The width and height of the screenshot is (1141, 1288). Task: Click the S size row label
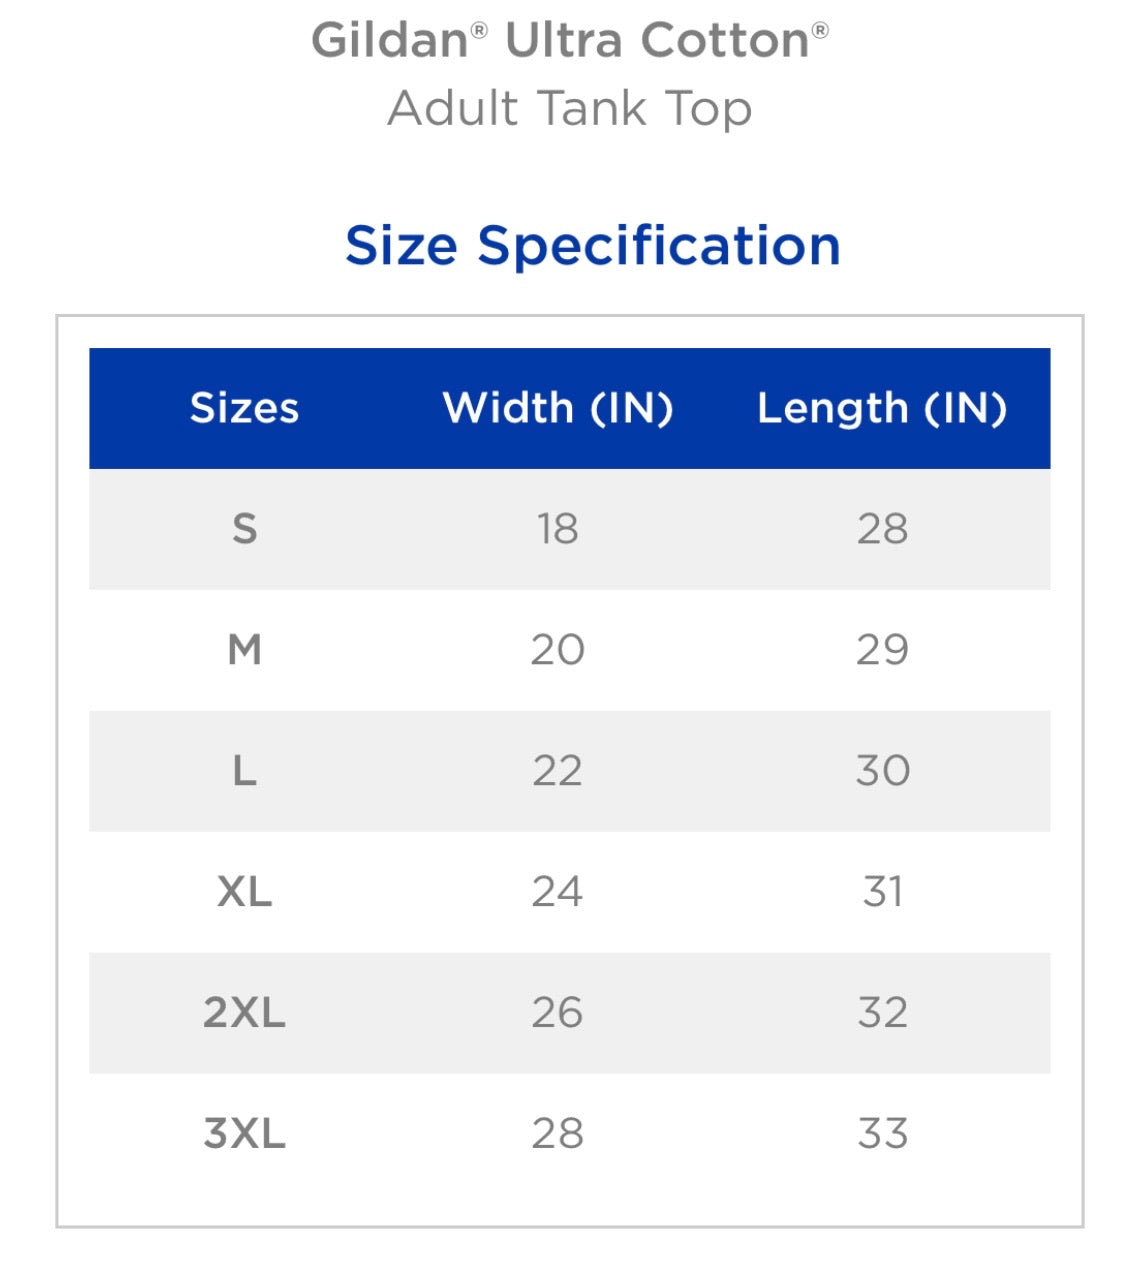(x=245, y=529)
